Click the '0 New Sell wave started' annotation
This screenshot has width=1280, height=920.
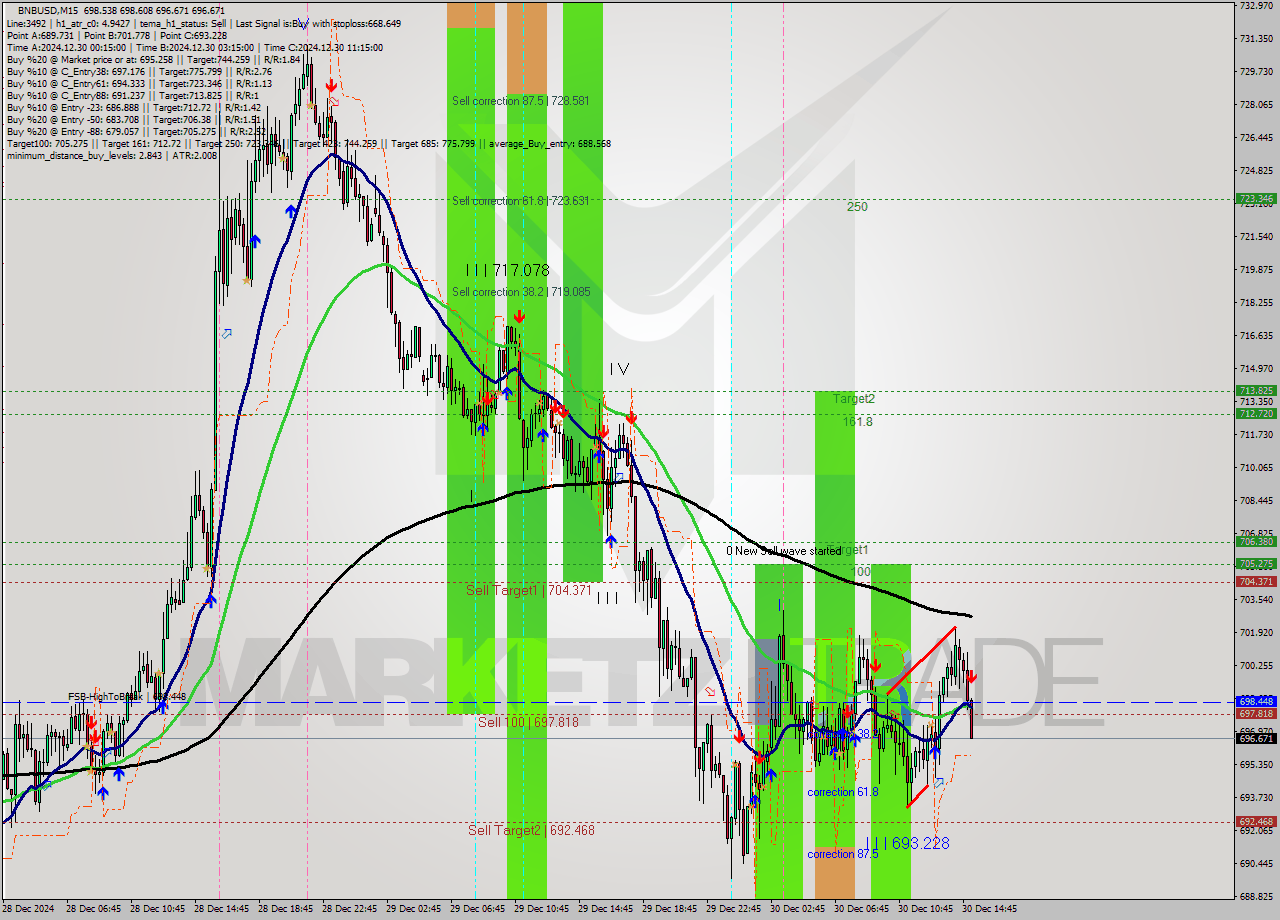(784, 551)
